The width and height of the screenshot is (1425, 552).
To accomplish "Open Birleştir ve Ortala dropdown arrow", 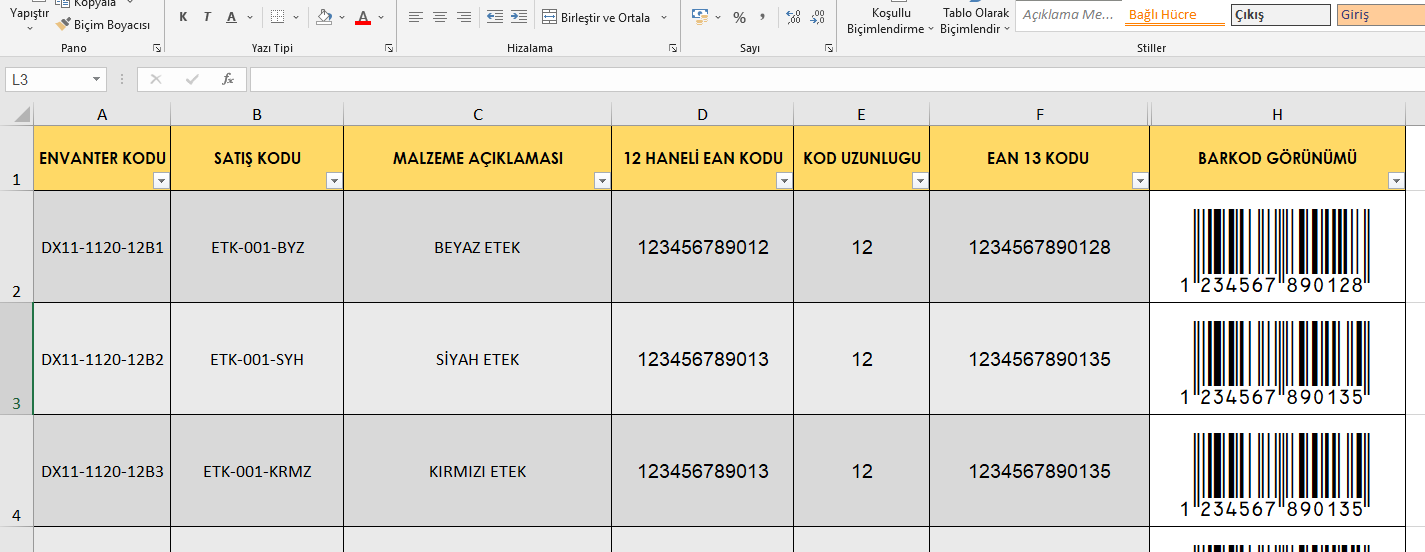I will click(664, 17).
